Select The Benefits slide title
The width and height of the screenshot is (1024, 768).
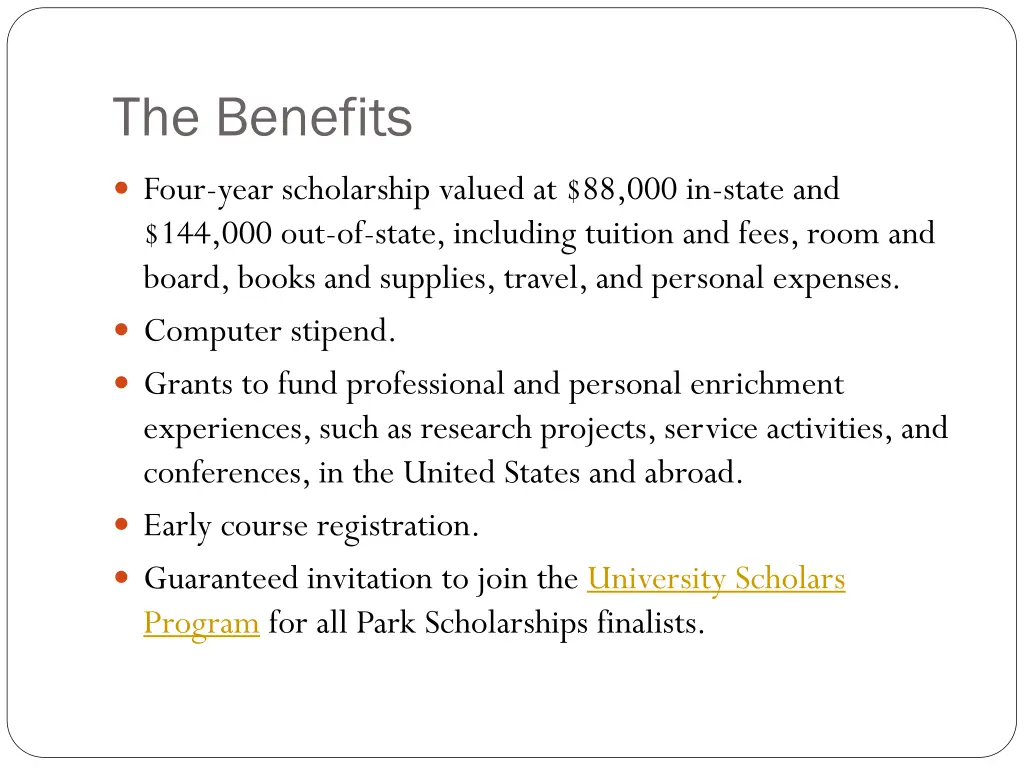[263, 117]
